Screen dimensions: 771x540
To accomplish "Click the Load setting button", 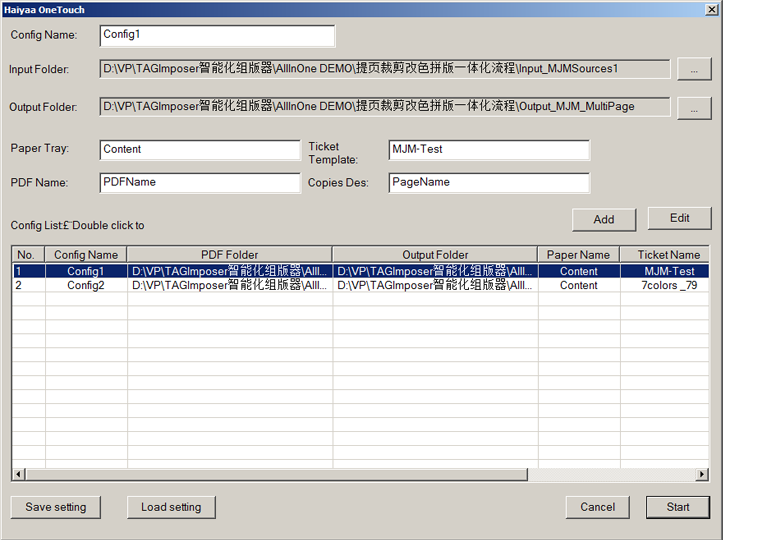I will [x=171, y=507].
